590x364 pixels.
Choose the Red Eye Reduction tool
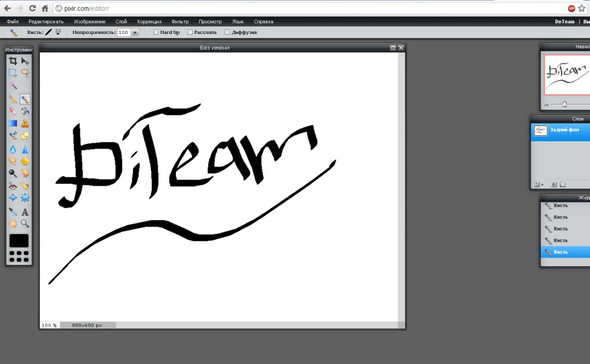point(13,186)
